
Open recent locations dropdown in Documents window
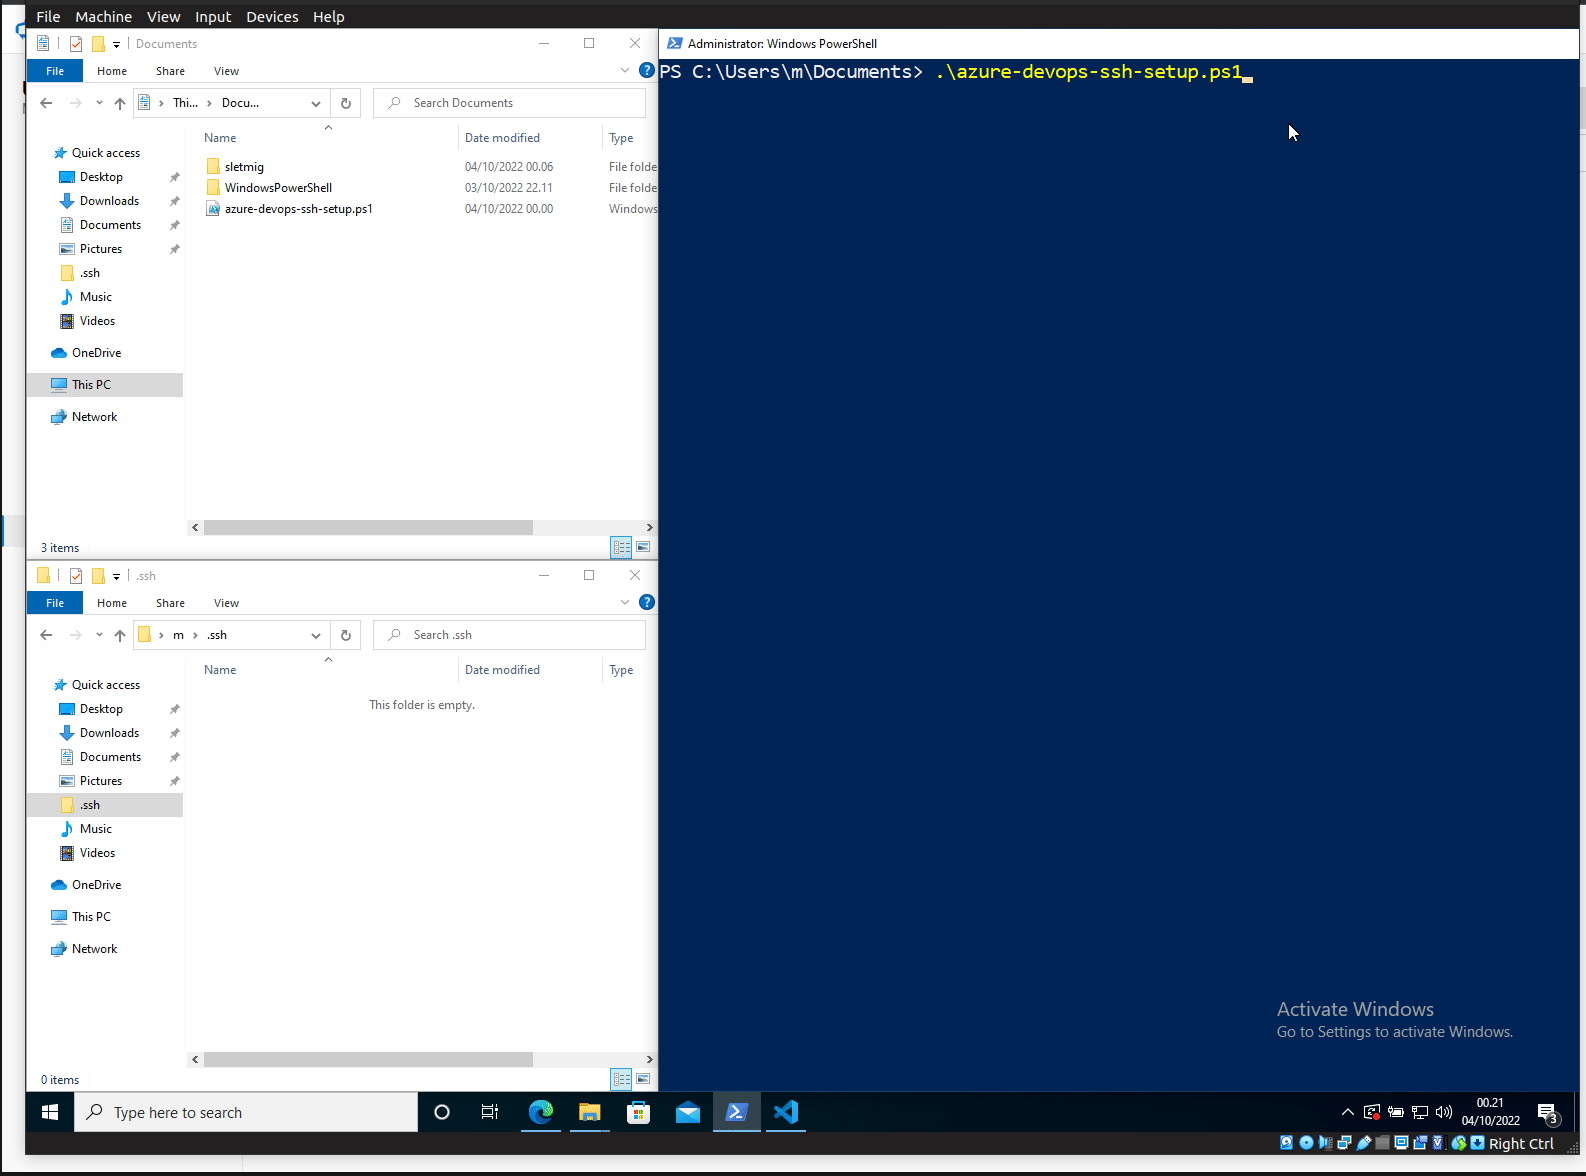coord(99,103)
